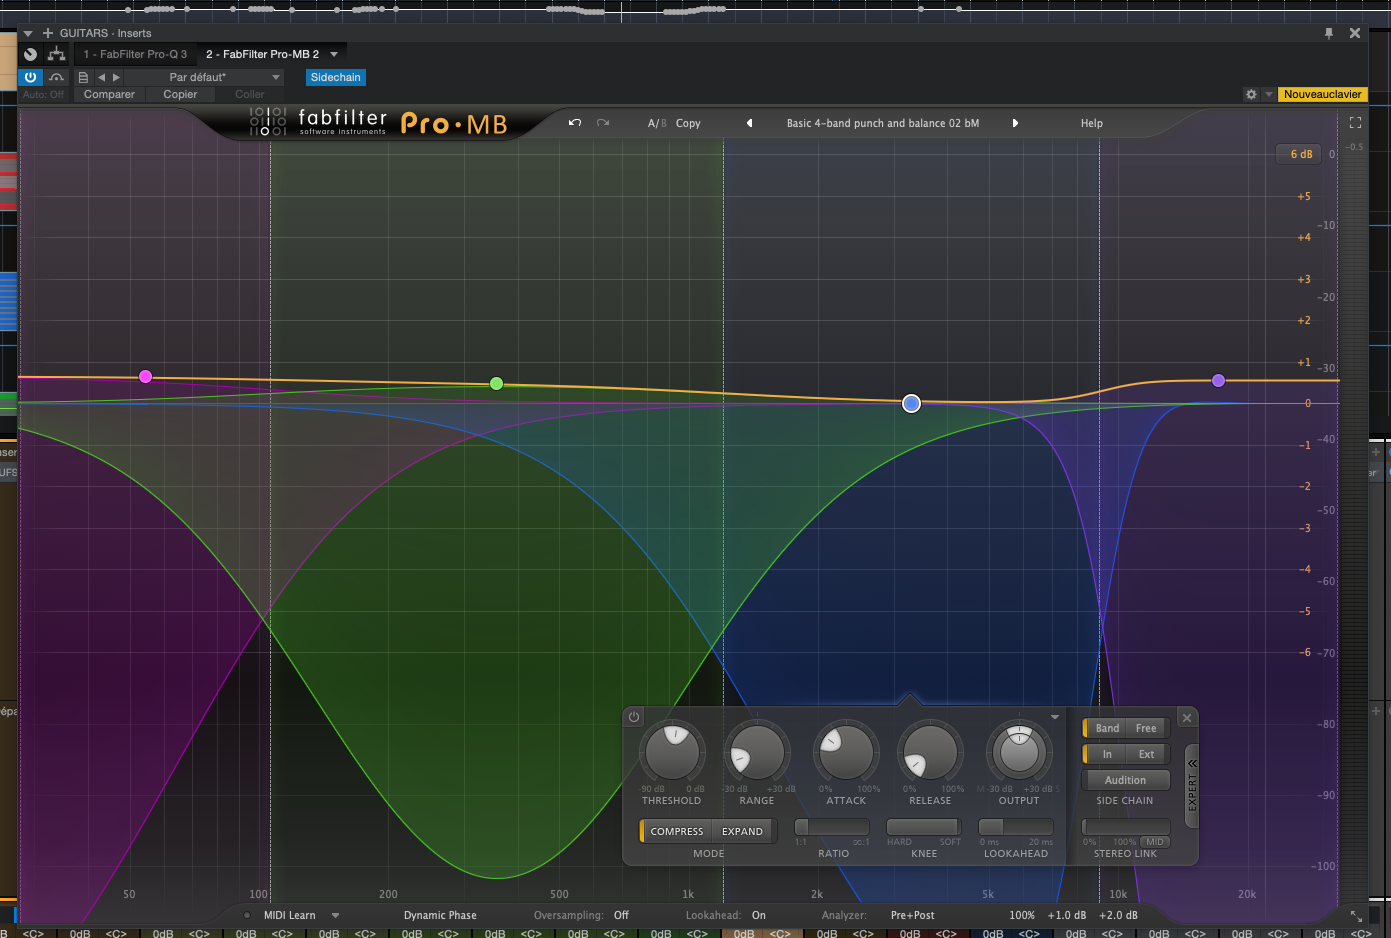
Task: Toggle the band power bypass icon
Action: (634, 717)
